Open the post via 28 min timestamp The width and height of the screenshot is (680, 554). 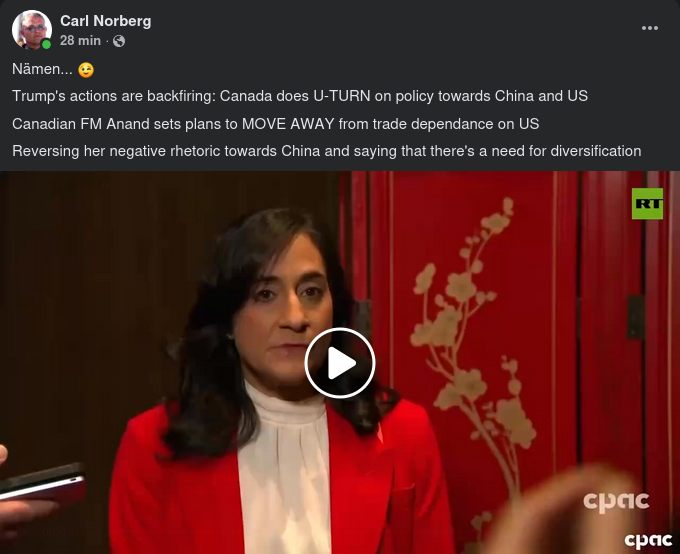click(80, 40)
